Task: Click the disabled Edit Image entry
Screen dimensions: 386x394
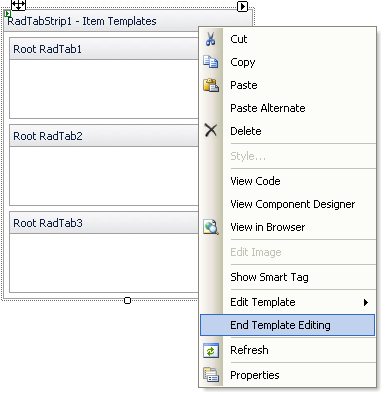Action: point(287,252)
